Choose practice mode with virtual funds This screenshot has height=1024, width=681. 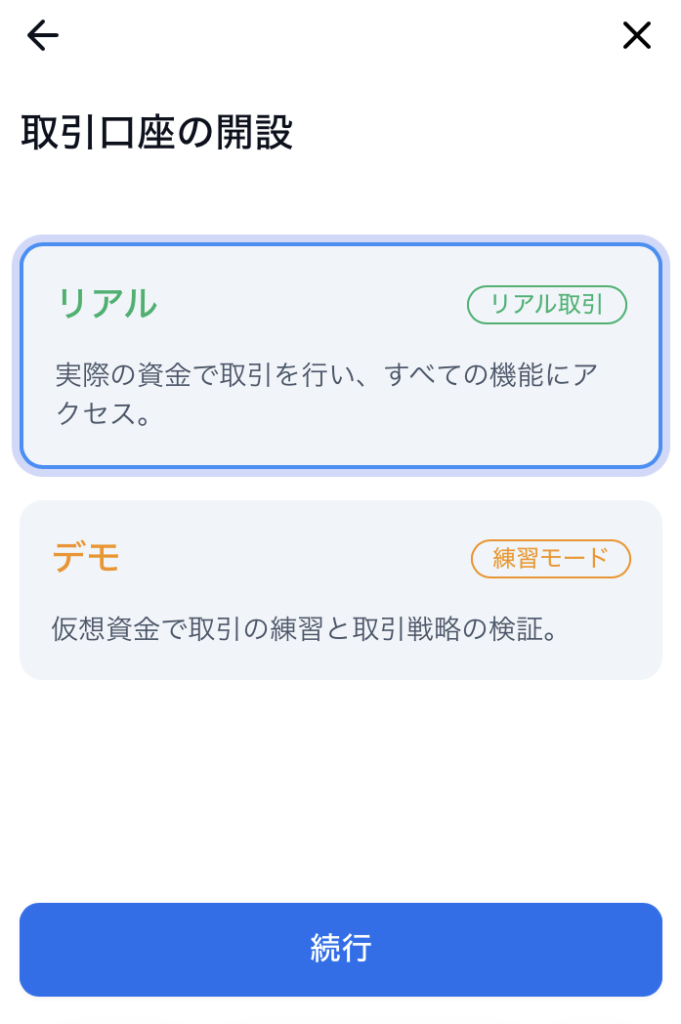click(x=341, y=590)
